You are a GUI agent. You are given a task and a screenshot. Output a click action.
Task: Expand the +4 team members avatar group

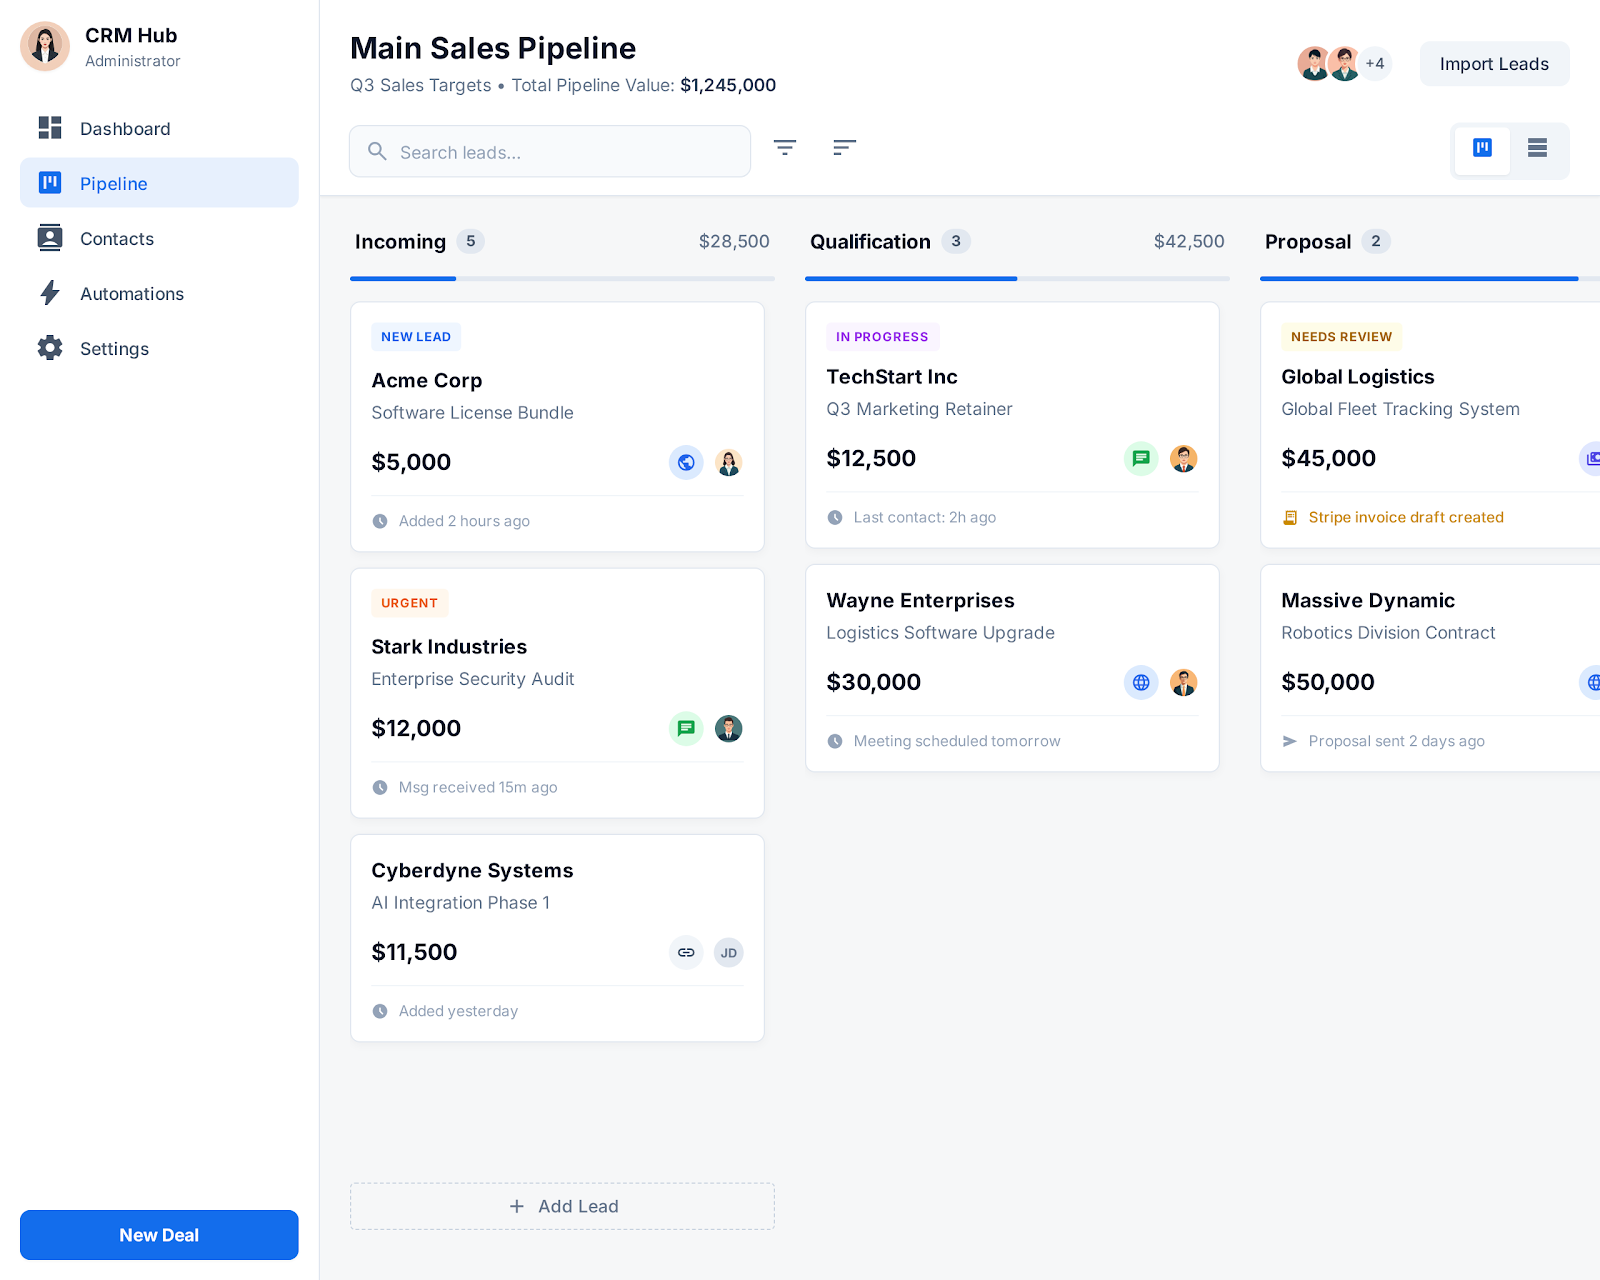[1375, 63]
